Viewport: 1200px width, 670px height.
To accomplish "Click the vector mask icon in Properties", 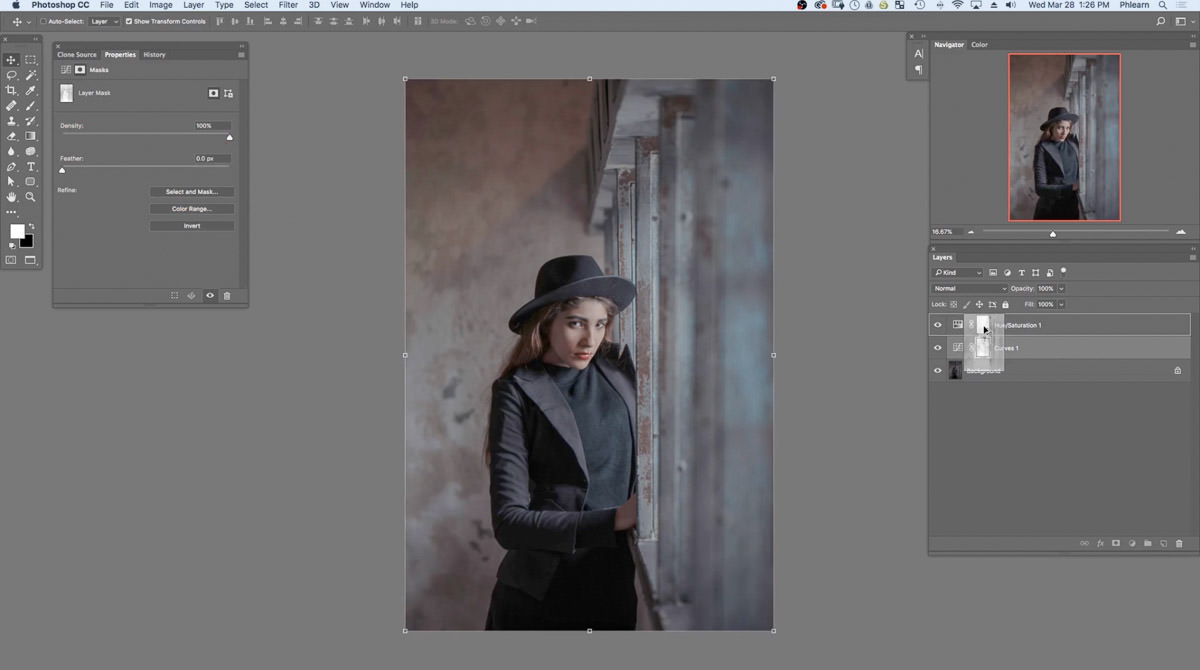I will pyautogui.click(x=228, y=93).
